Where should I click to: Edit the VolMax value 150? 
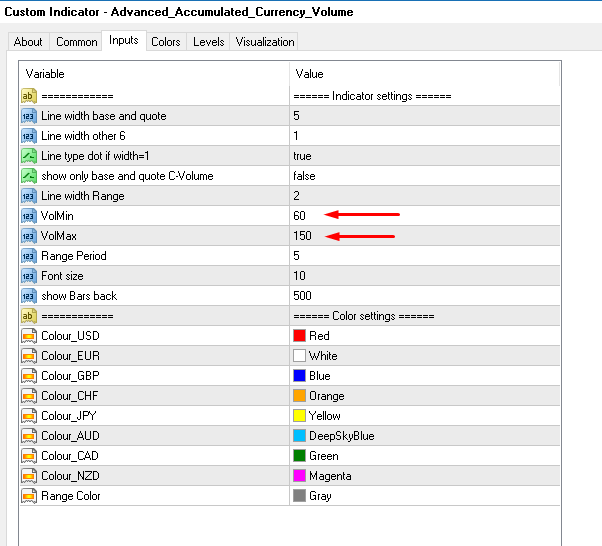pos(302,236)
